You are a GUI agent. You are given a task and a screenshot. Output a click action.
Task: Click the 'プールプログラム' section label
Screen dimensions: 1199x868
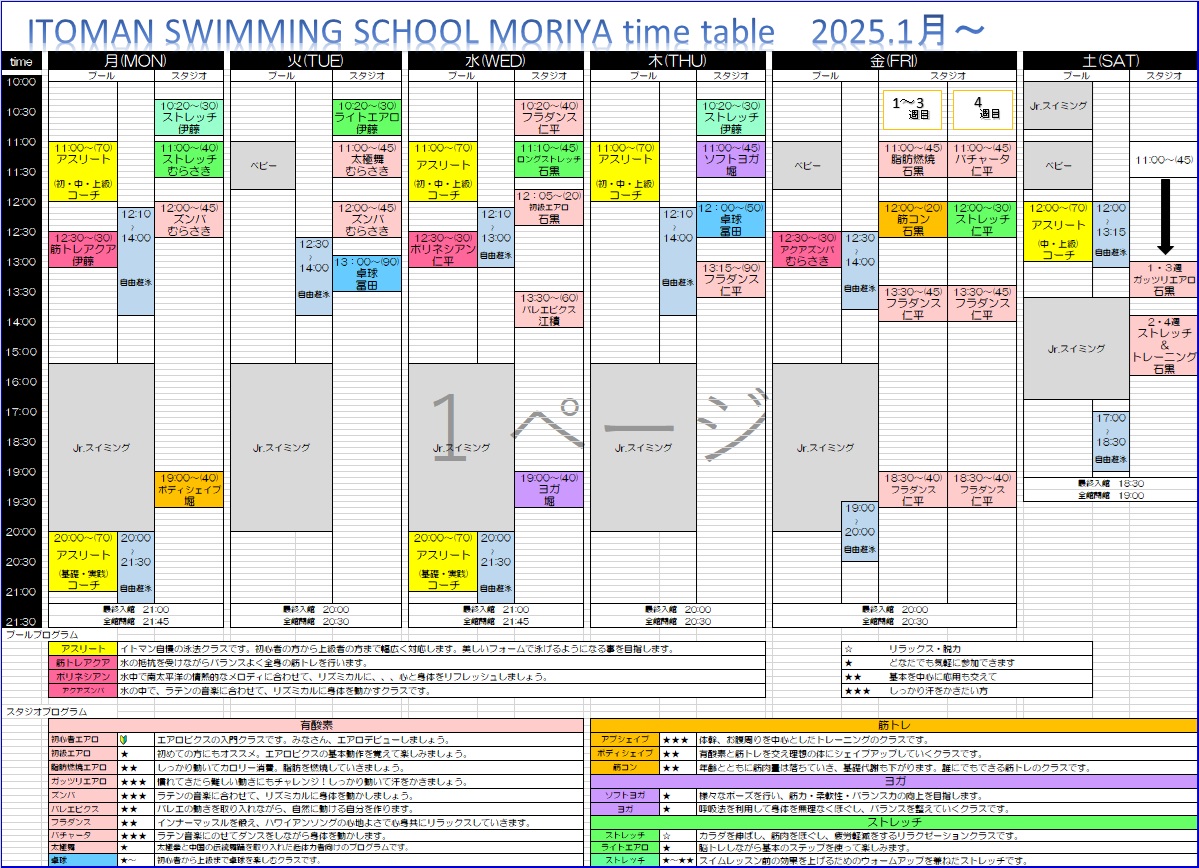[x=42, y=635]
